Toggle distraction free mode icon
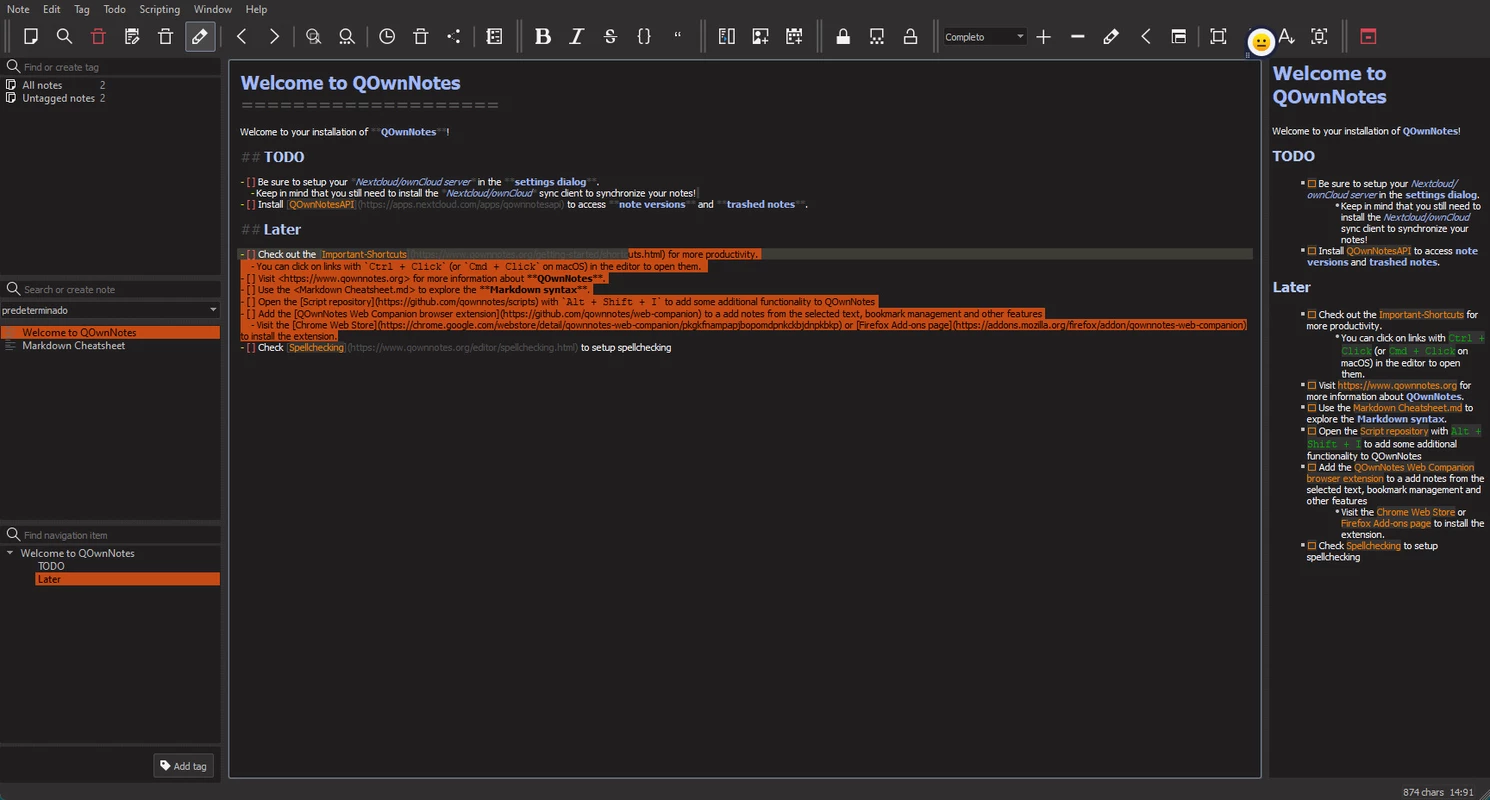This screenshot has width=1490, height=800. 1218,37
